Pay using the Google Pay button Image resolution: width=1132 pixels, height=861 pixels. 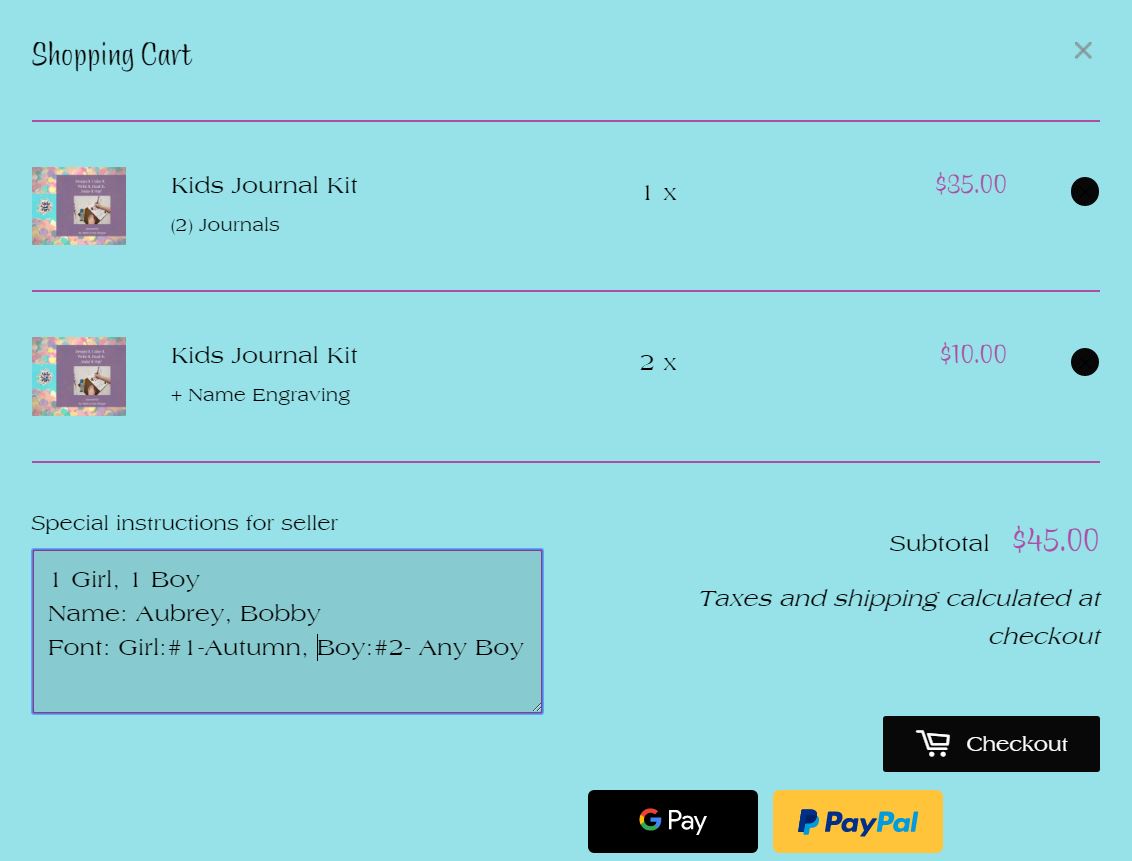coord(673,821)
